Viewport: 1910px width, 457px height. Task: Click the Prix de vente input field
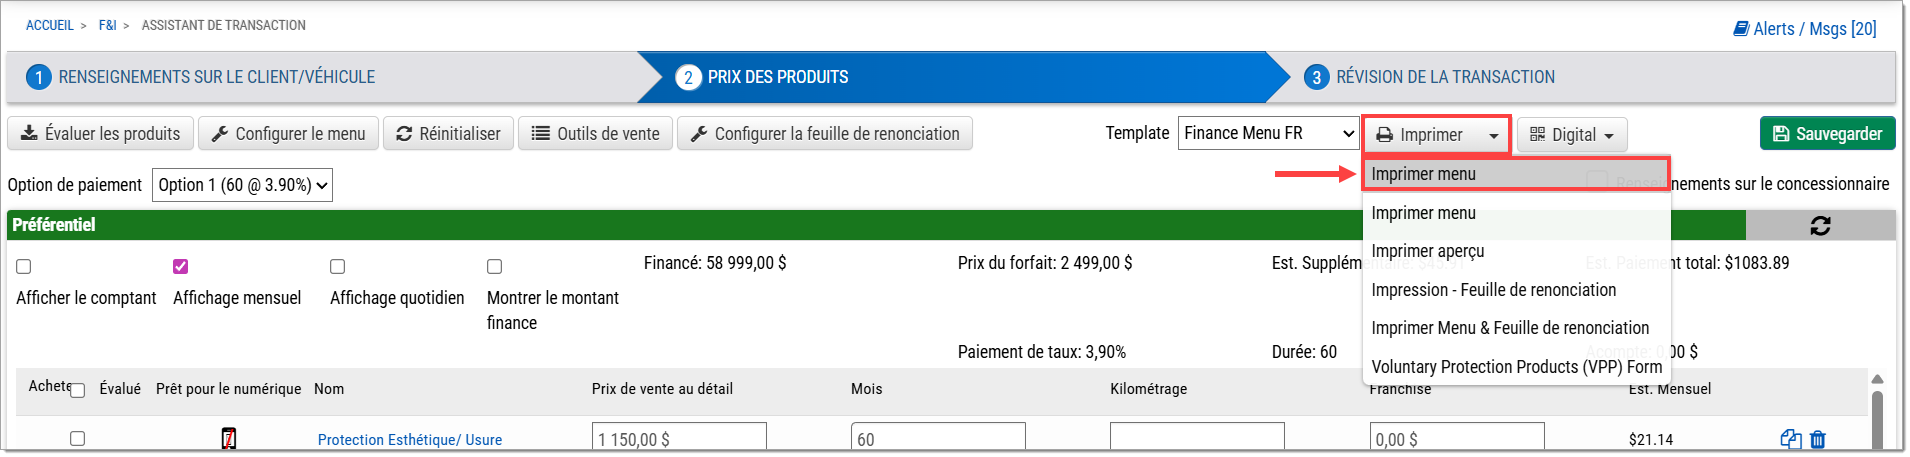point(679,439)
